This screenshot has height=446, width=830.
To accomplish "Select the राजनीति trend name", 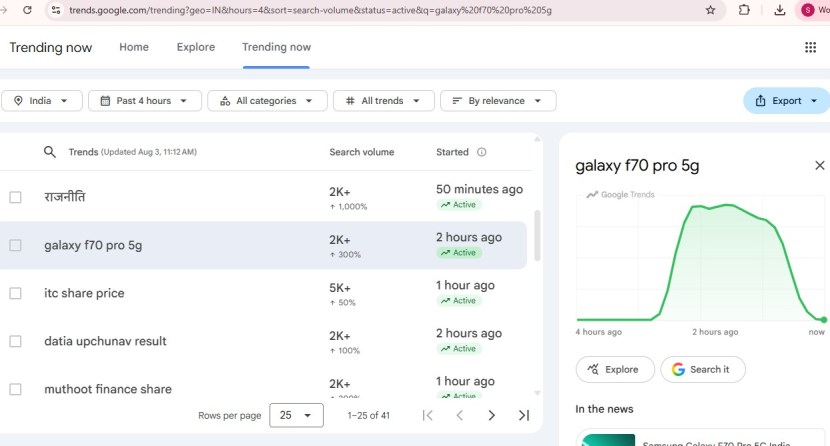I will [x=65, y=197].
